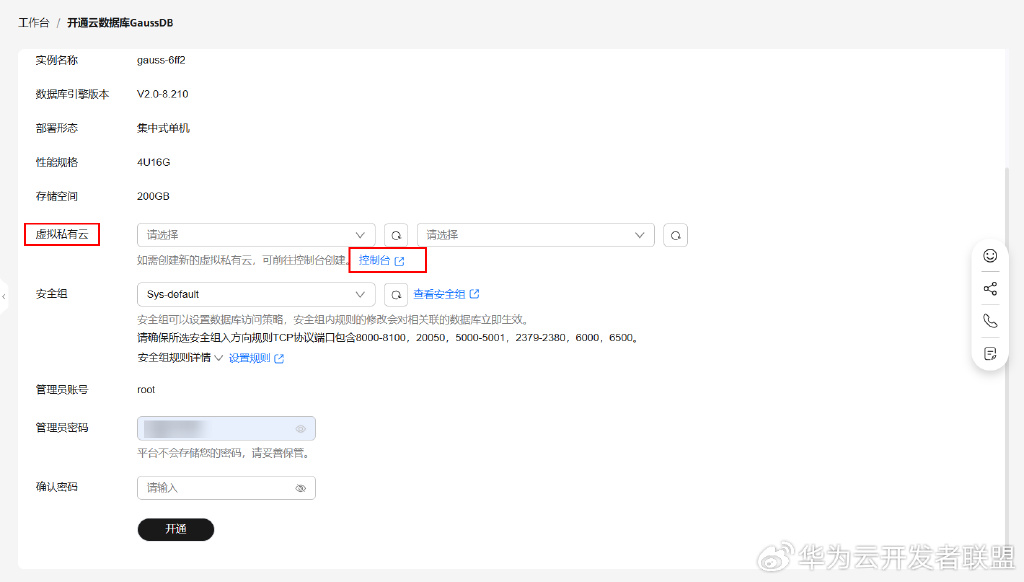Click the 开通 button

(176, 529)
